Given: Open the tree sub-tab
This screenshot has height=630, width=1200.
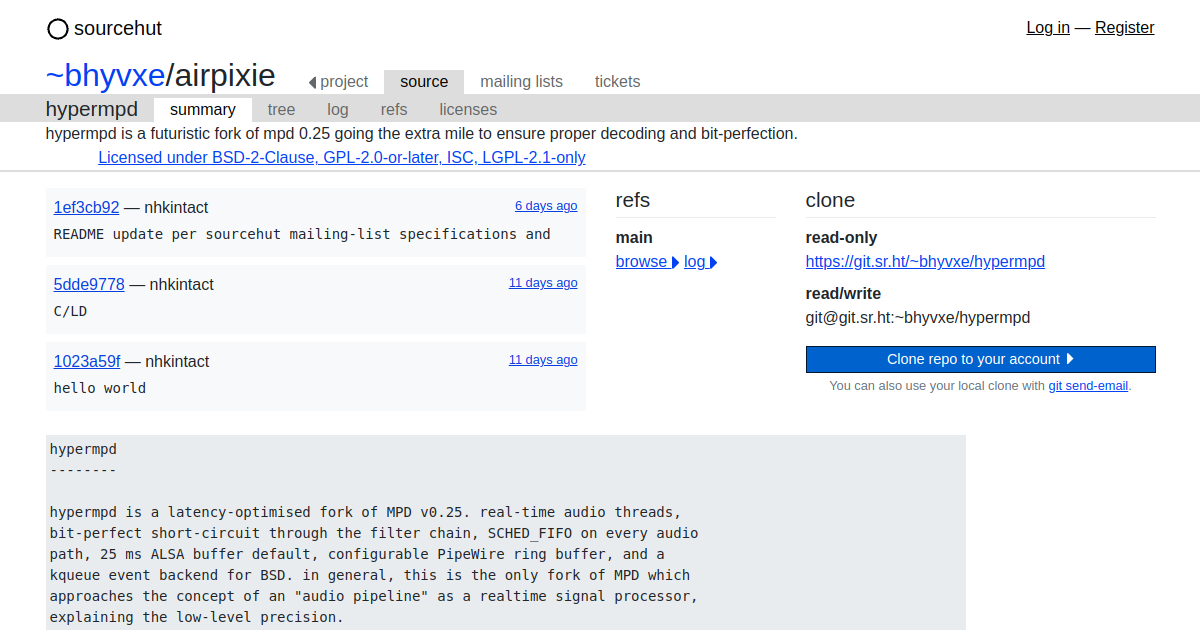Looking at the screenshot, I should (x=281, y=110).
